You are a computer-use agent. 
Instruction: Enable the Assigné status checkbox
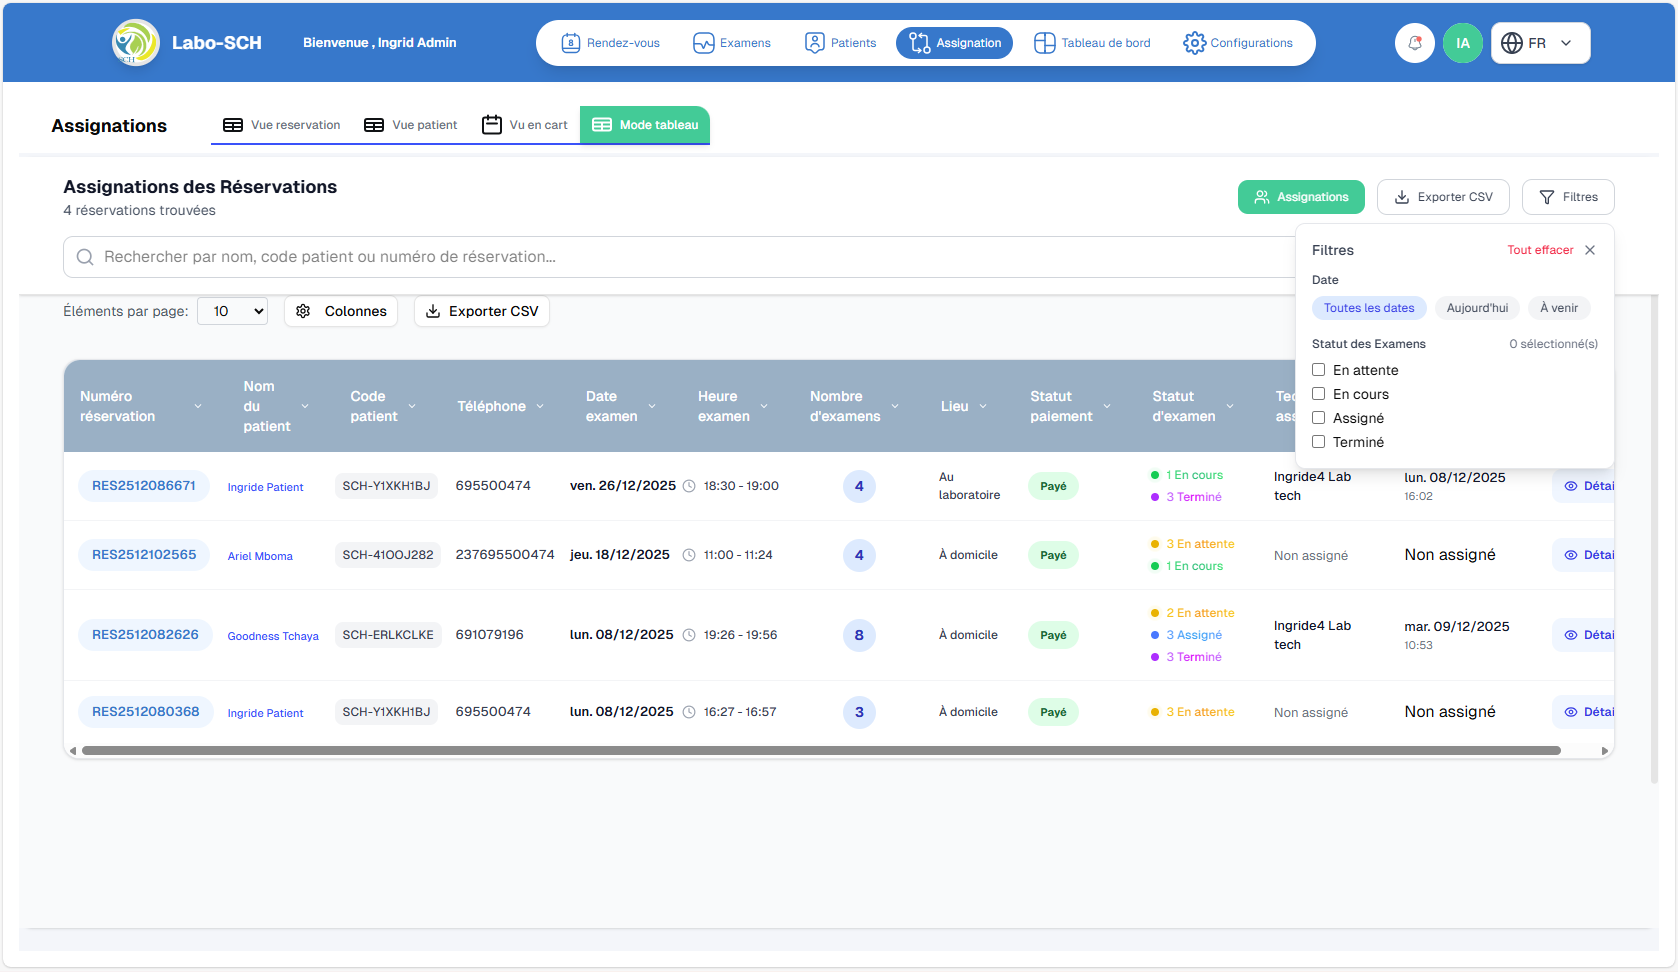(x=1318, y=417)
